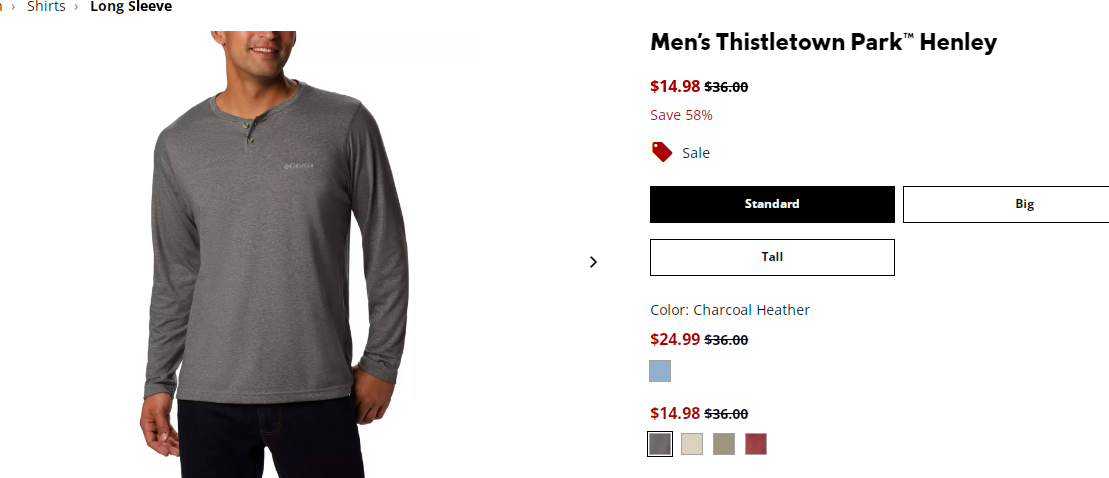The image size is (1109, 478).
Task: Click the Save 58% discount text
Action: pyautogui.click(x=681, y=115)
